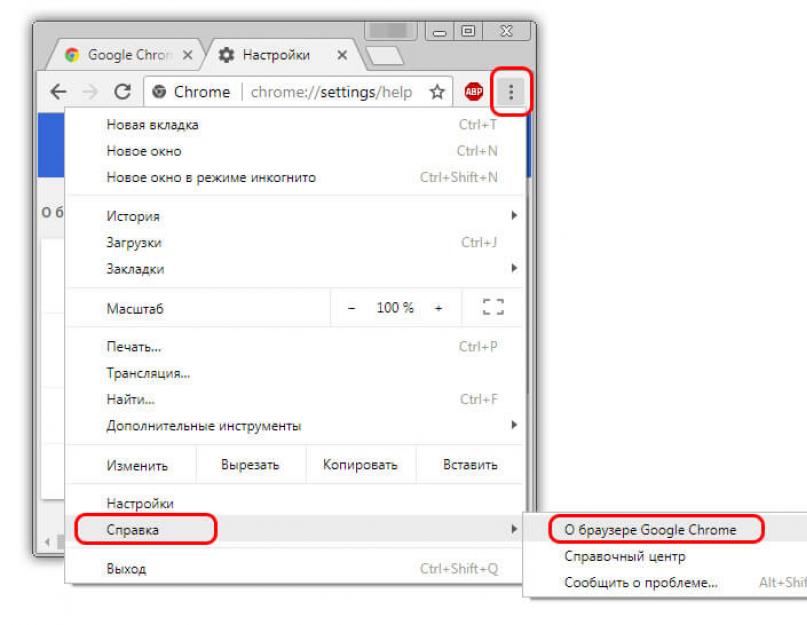Click the AdBlock Plus extension icon
Viewport: 807px width, 625px height.
point(473,92)
